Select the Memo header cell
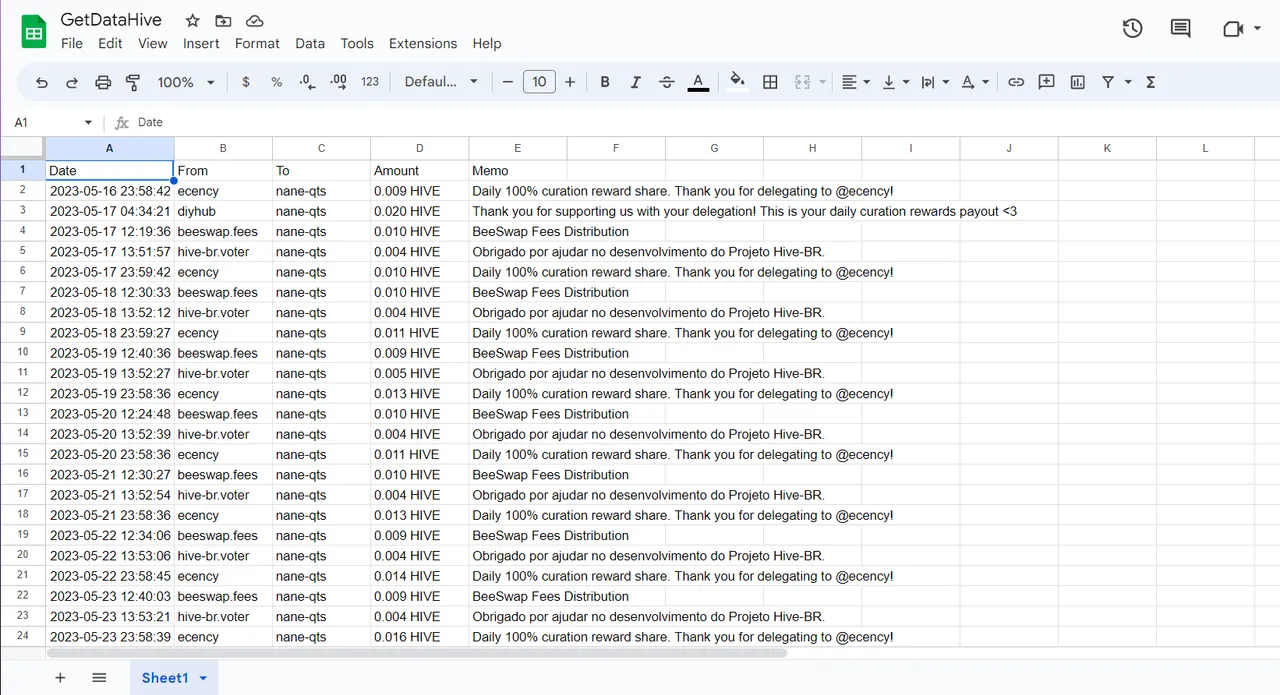The image size is (1280, 695). (518, 170)
